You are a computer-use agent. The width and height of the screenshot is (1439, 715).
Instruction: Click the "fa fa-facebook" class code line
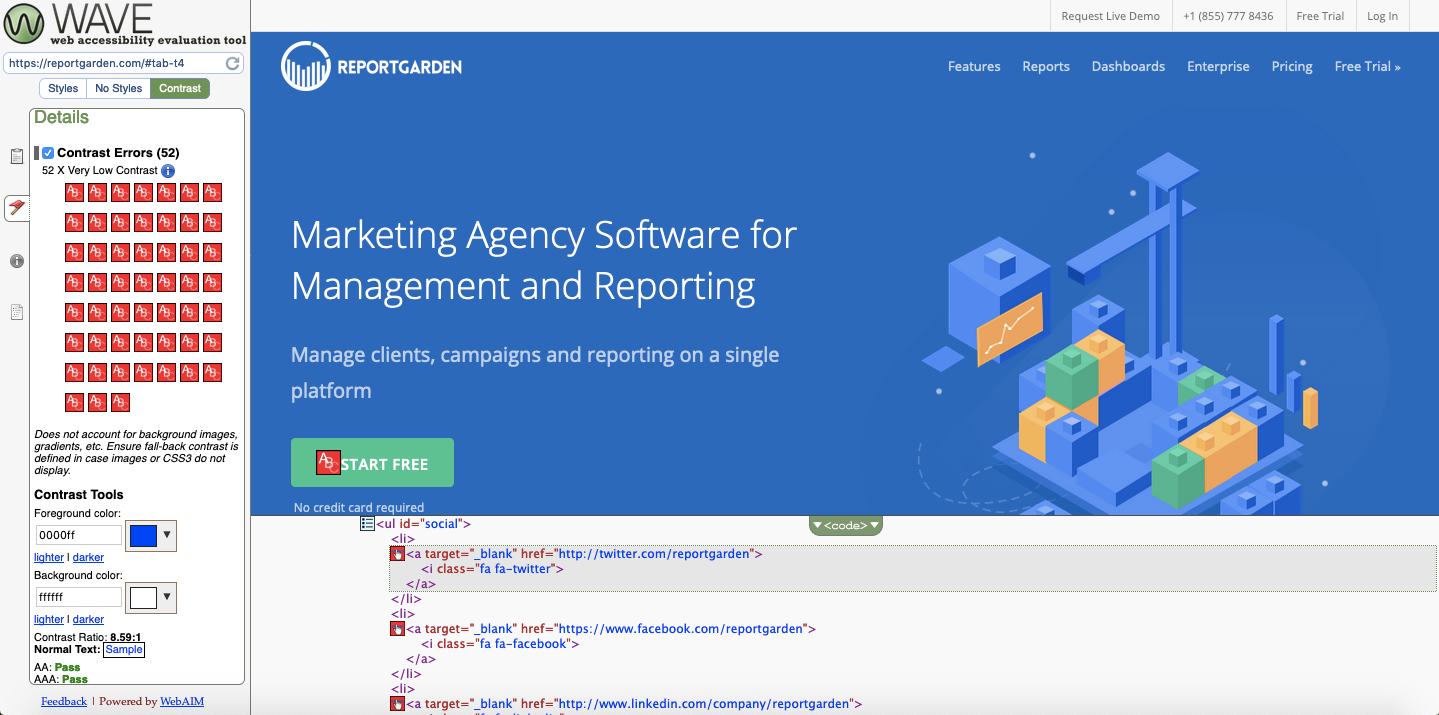click(x=498, y=644)
